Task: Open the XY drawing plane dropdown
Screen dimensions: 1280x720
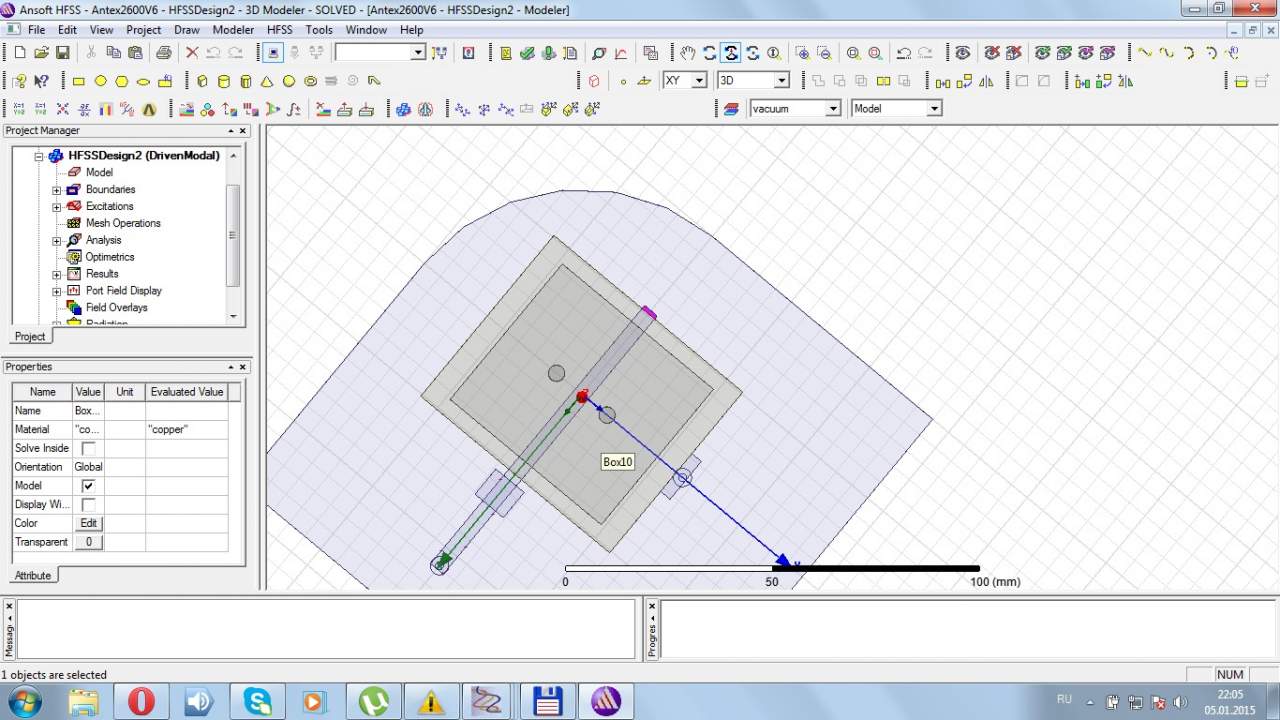Action: click(699, 81)
